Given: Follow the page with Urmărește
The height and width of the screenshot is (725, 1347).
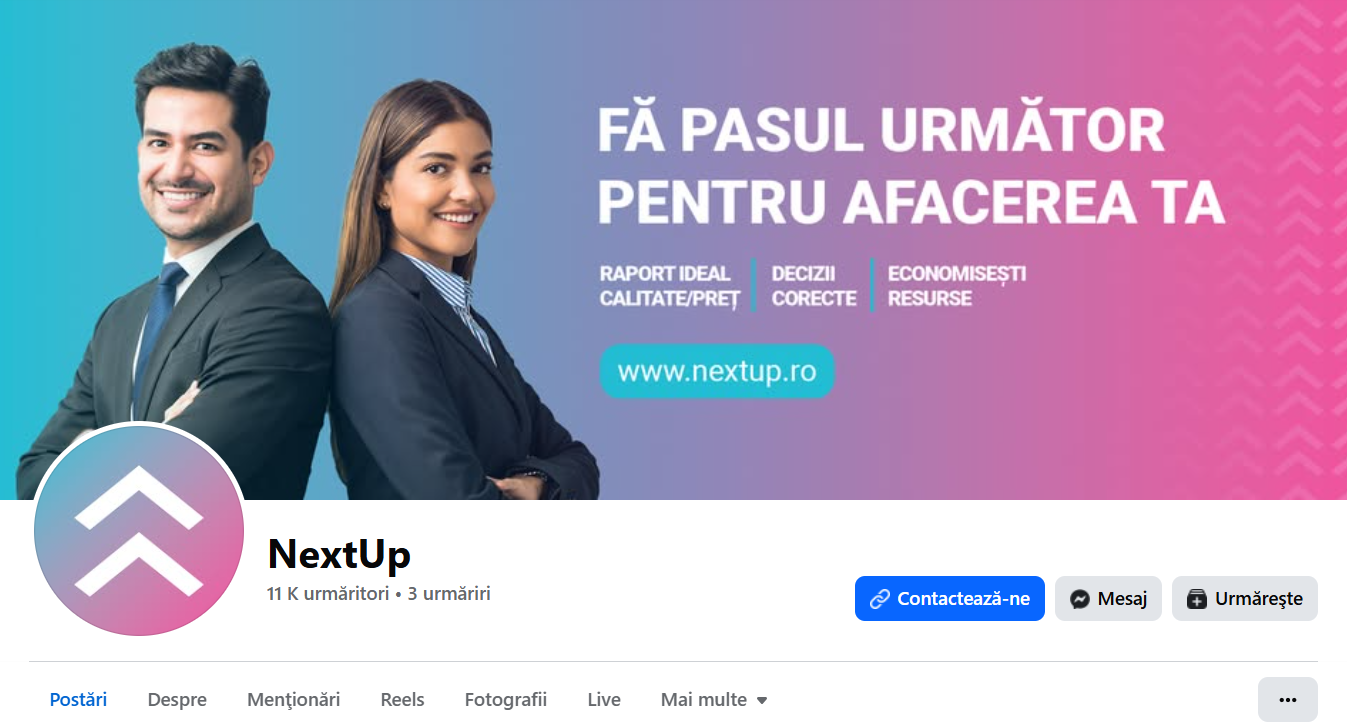Looking at the screenshot, I should [x=1245, y=599].
